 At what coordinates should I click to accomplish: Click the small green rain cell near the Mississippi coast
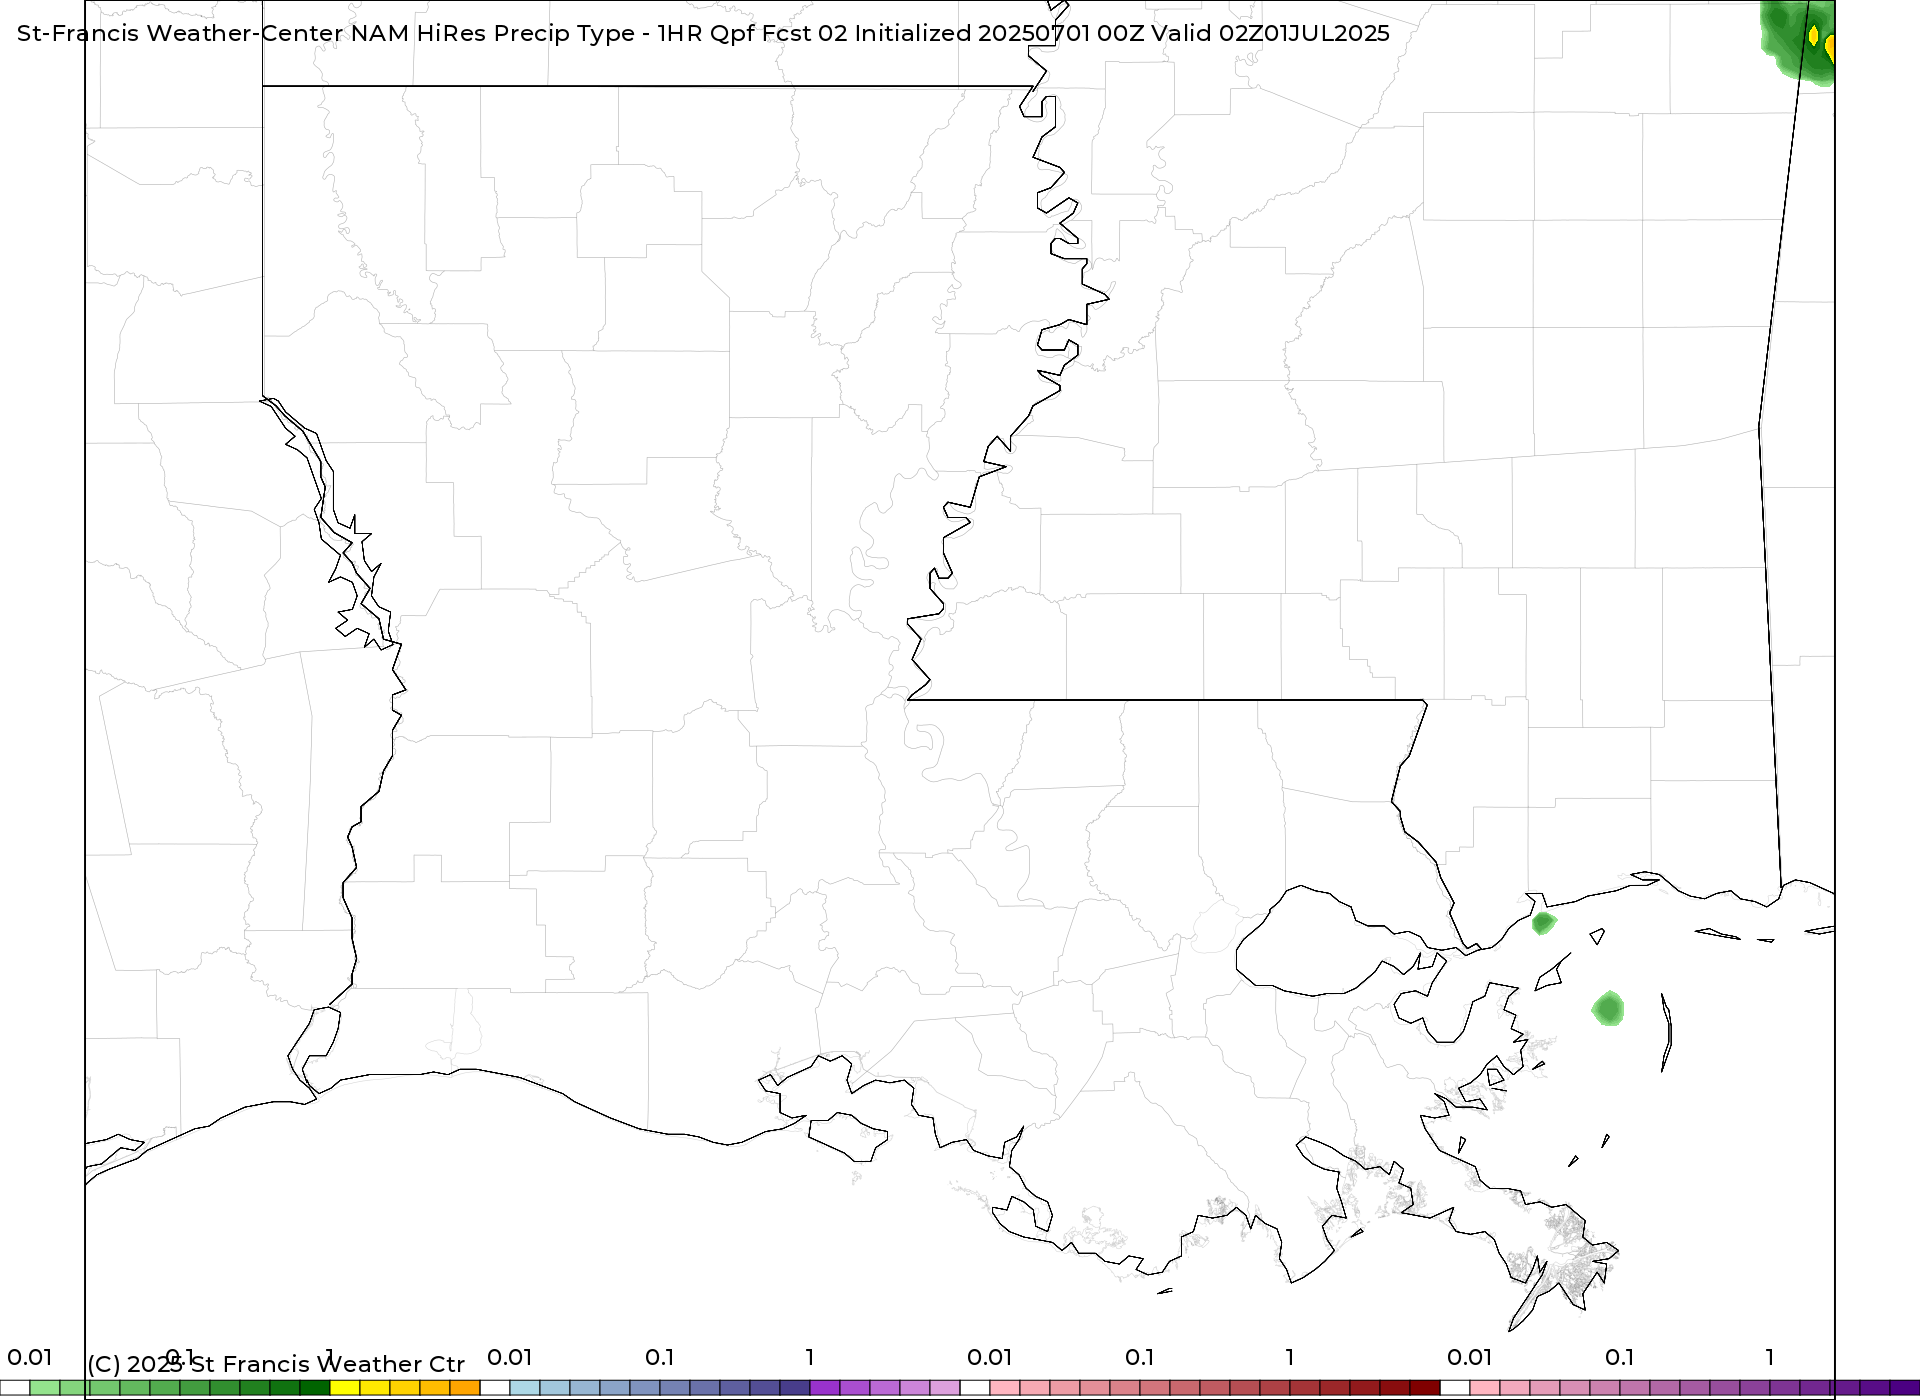point(1544,922)
